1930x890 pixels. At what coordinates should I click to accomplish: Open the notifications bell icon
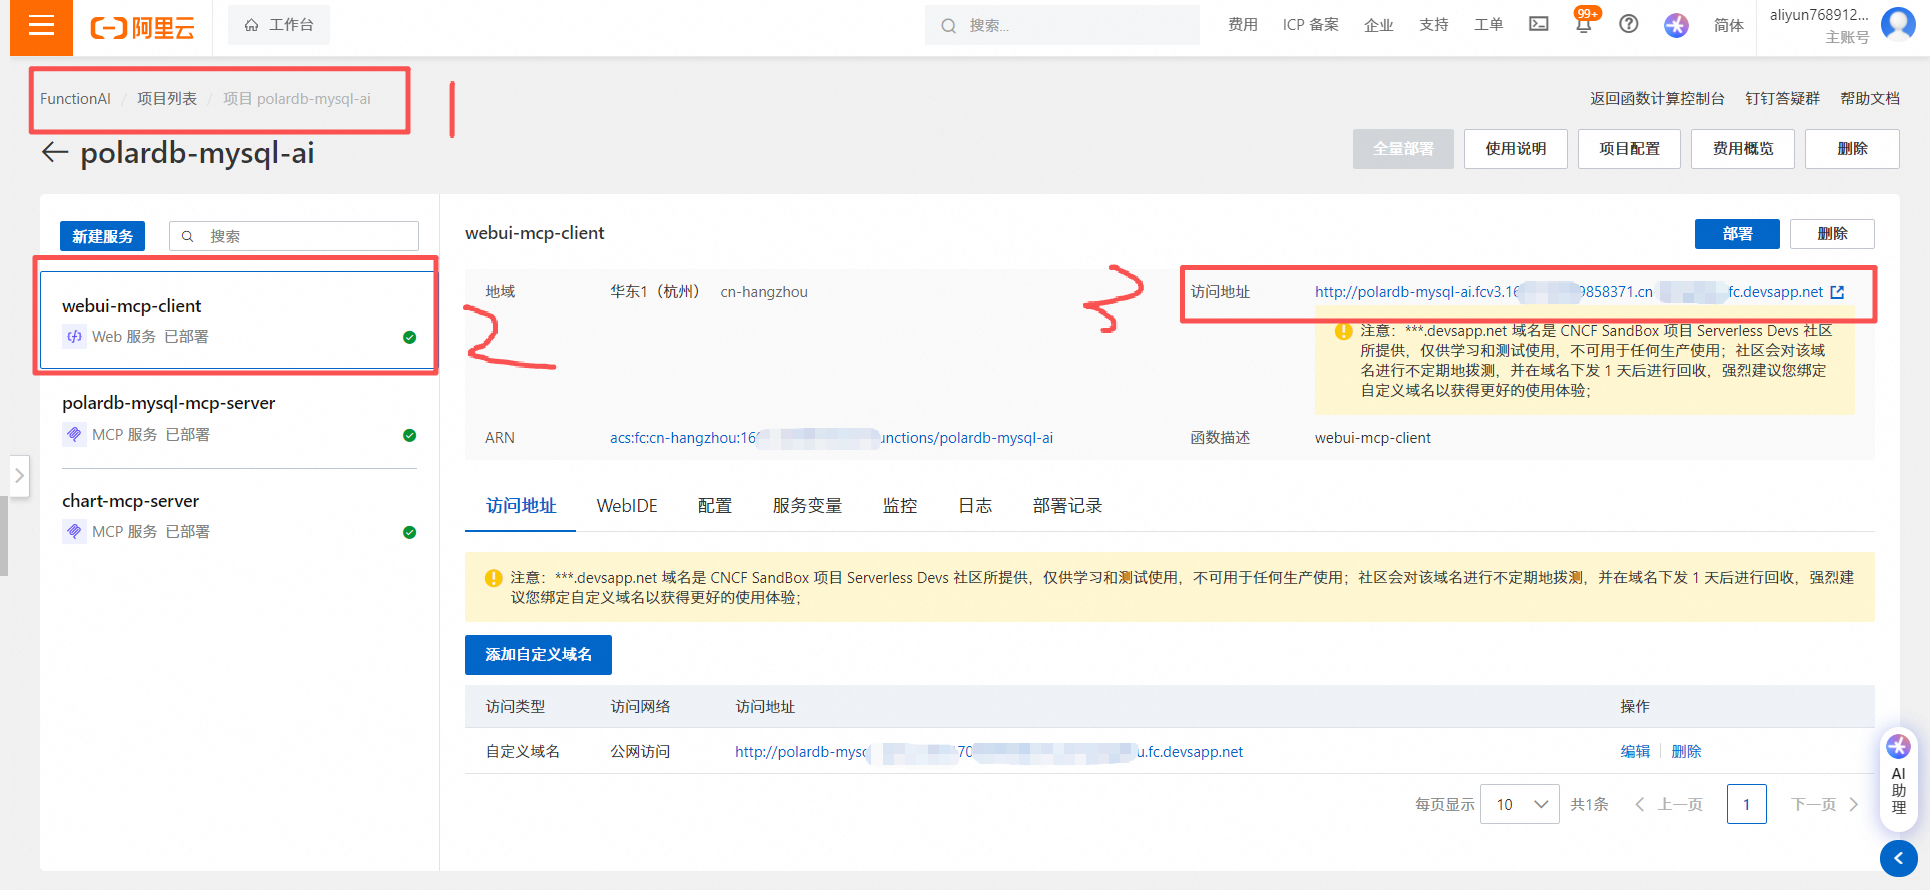pyautogui.click(x=1584, y=23)
